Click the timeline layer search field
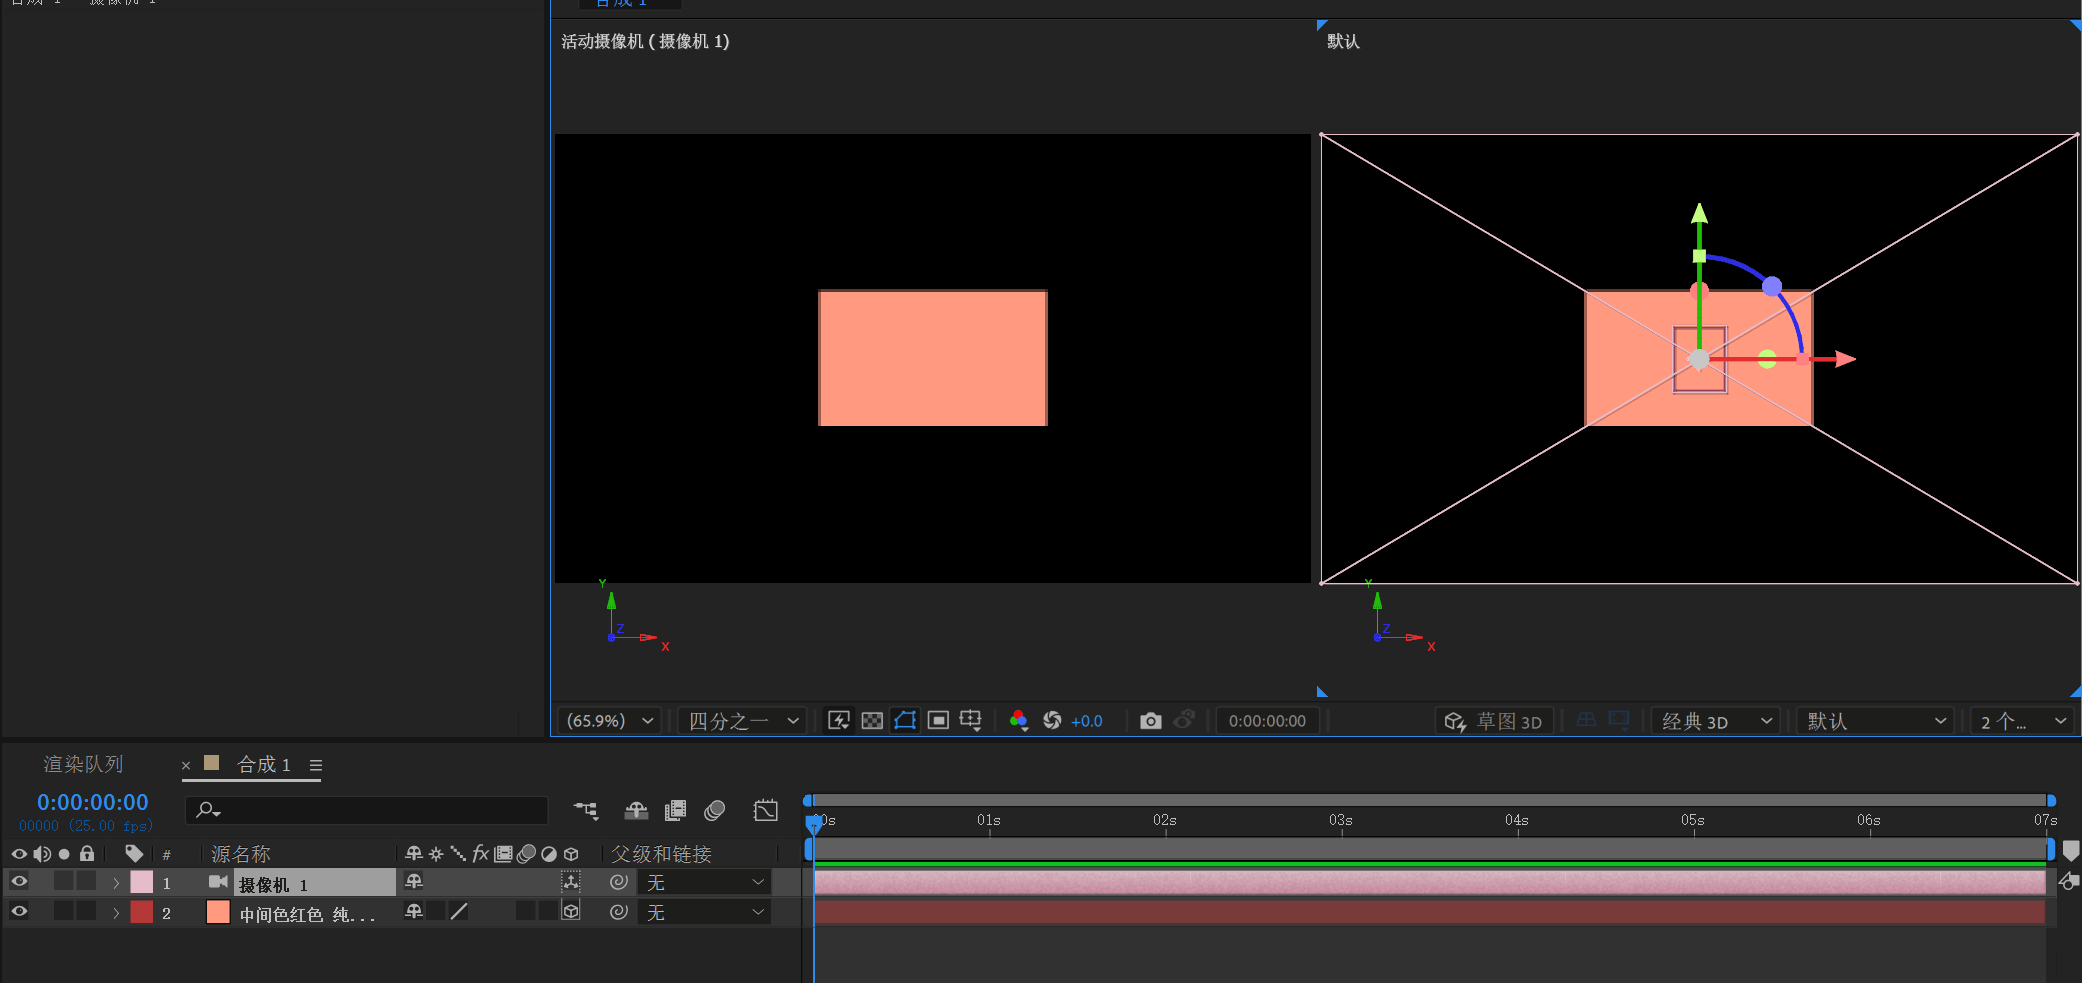The image size is (2082, 983). point(367,809)
